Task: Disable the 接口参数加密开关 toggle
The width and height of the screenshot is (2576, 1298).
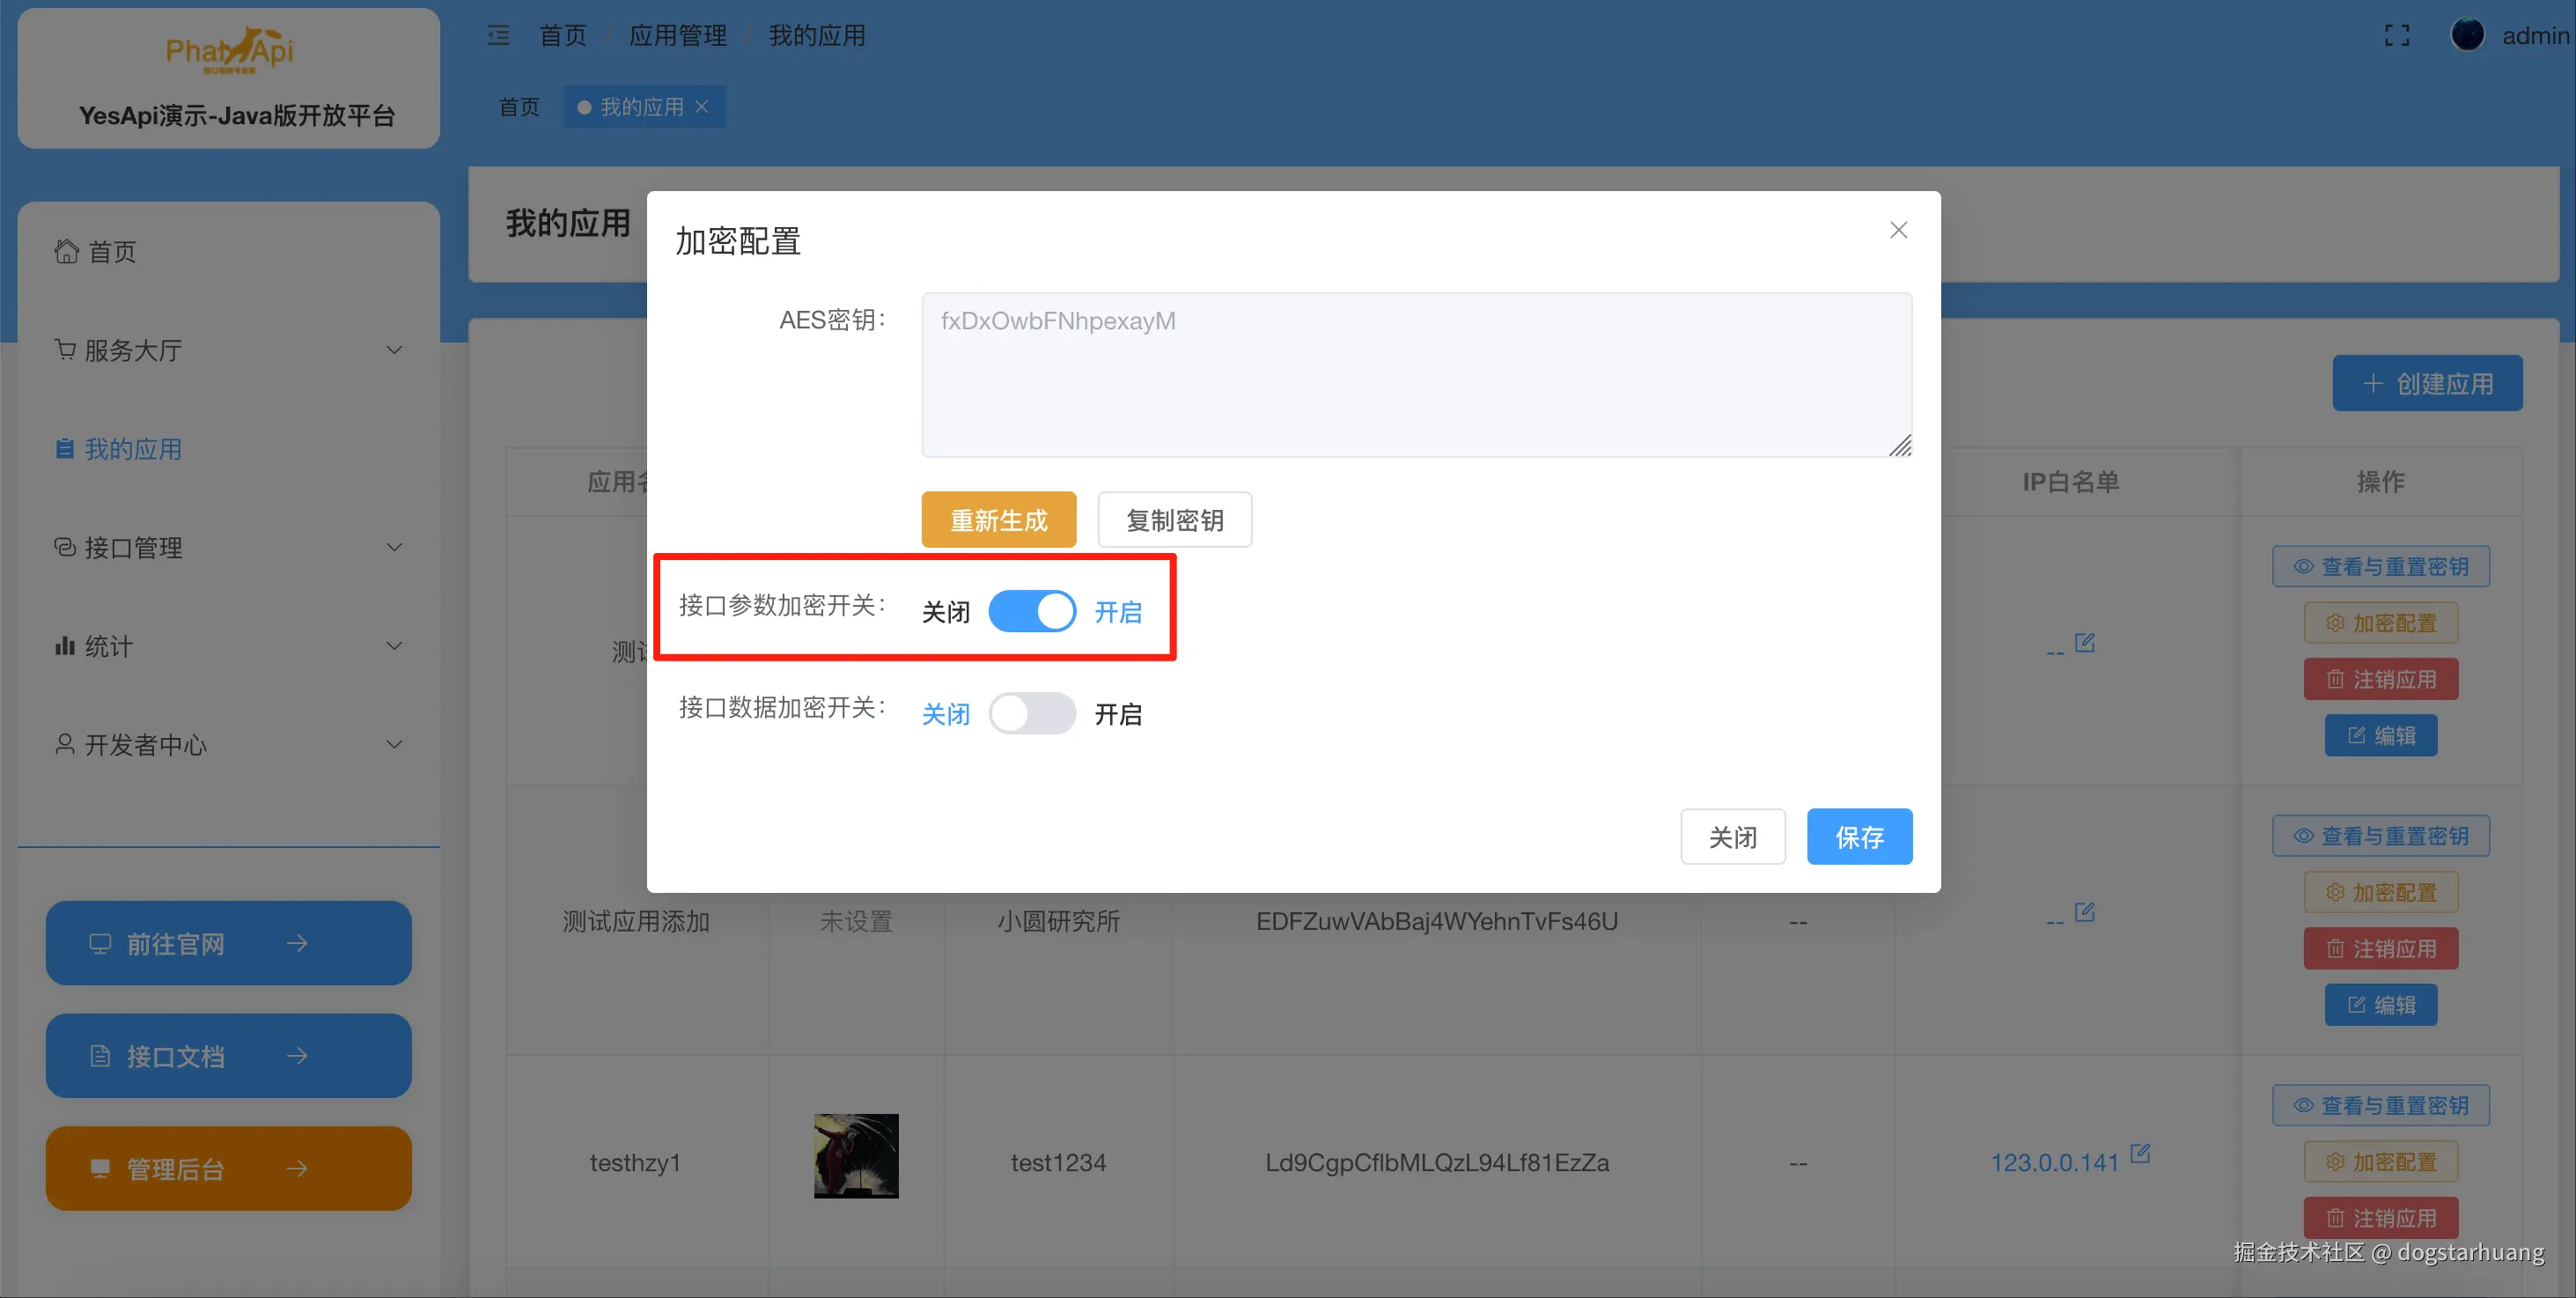Action: 1032,610
